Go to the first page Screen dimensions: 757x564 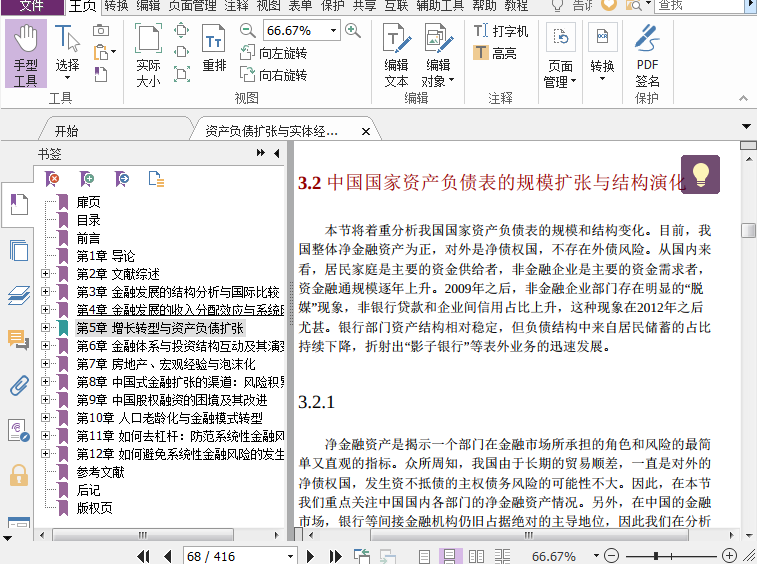click(x=143, y=556)
